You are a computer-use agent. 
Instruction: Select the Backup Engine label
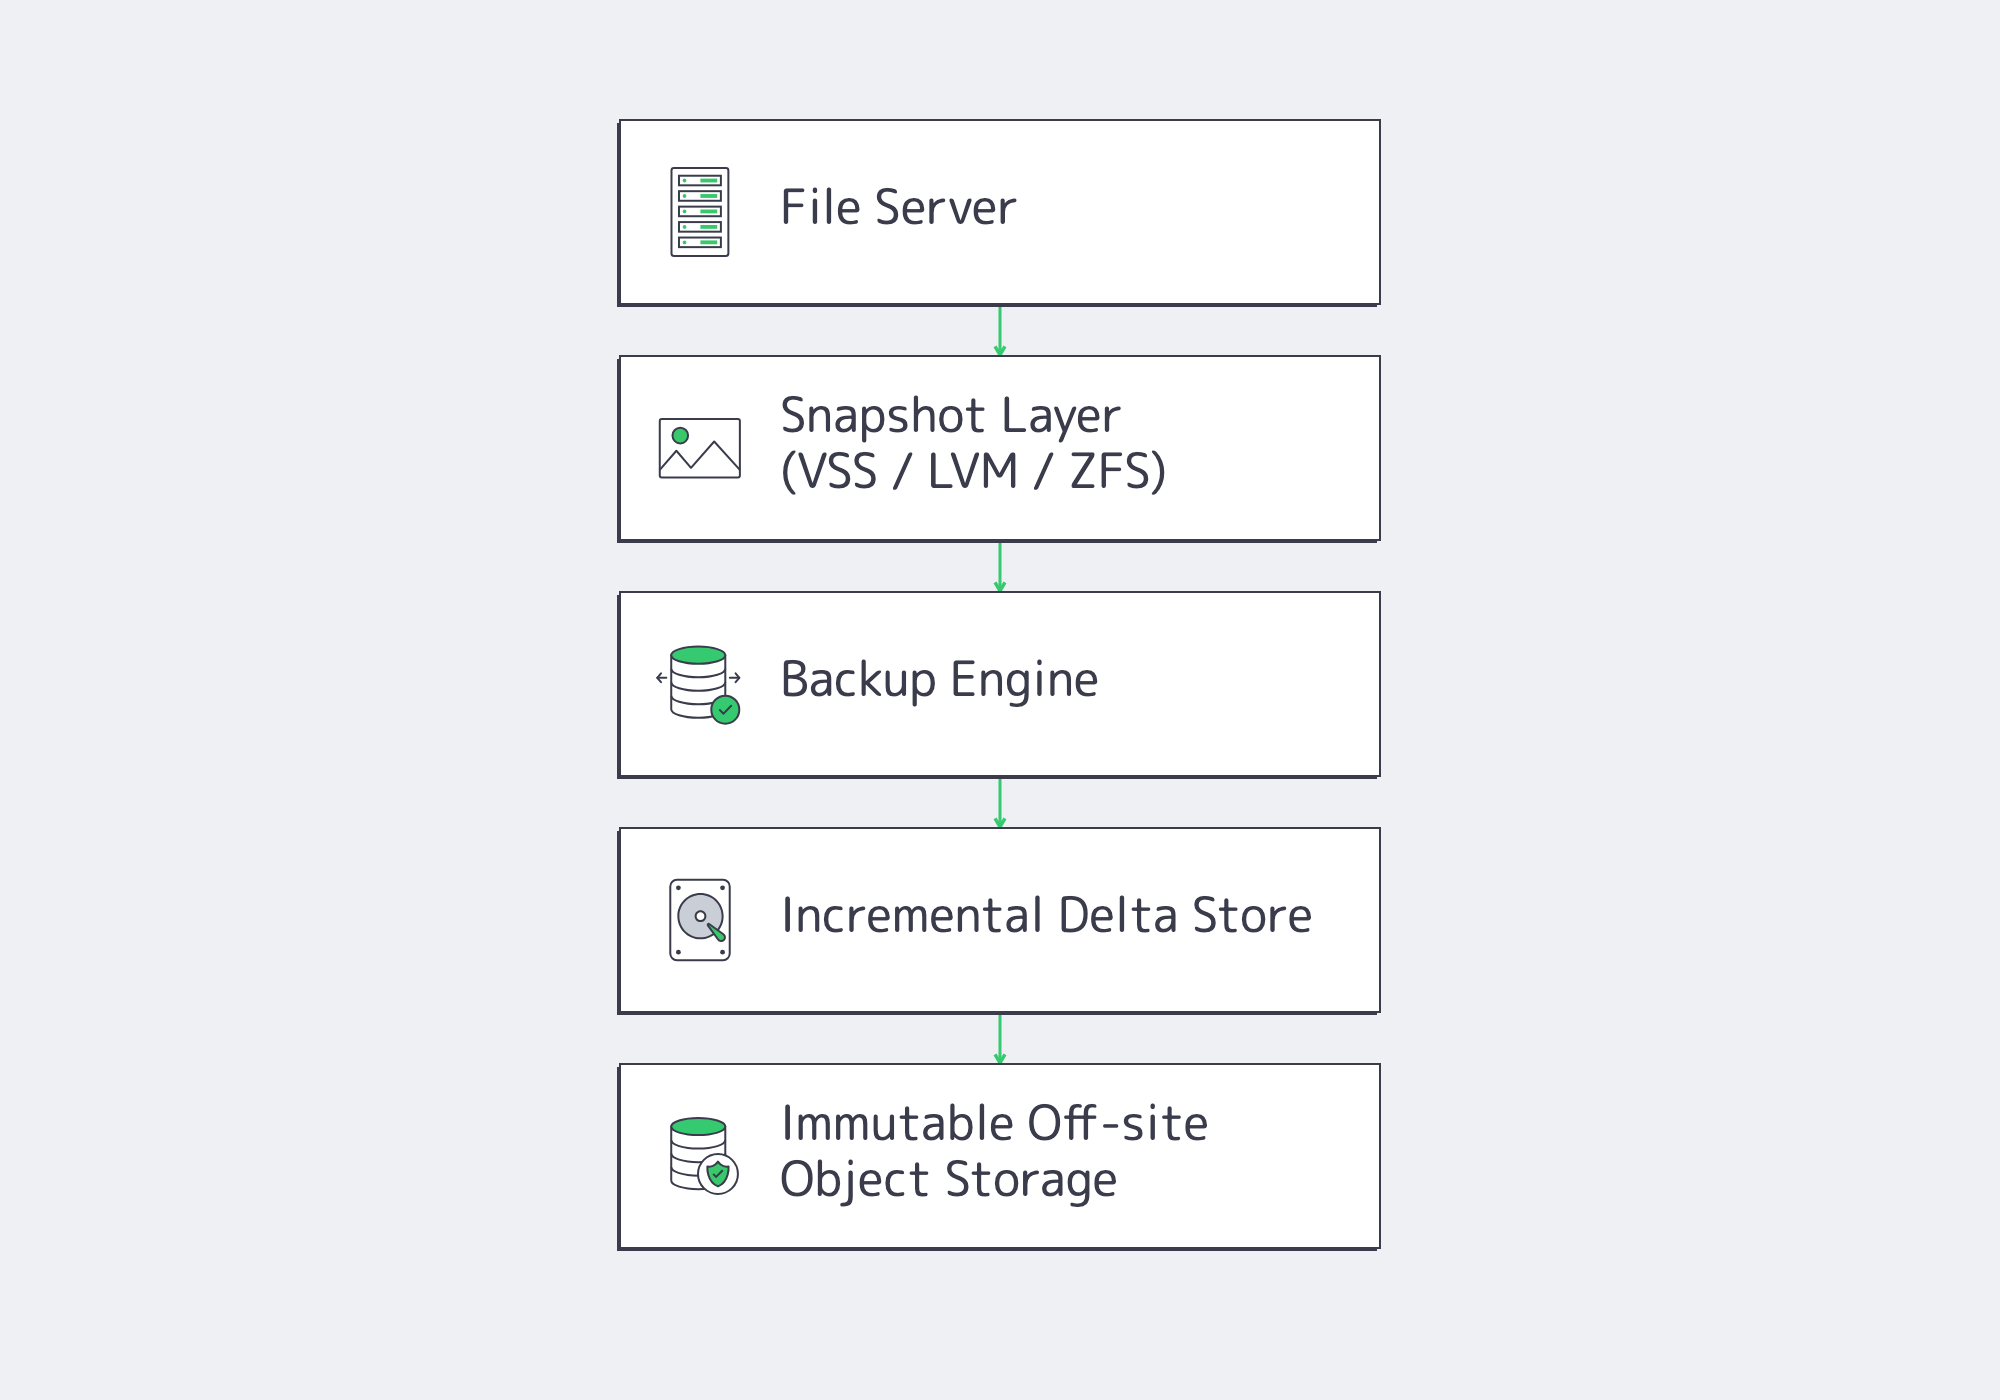[x=939, y=680]
